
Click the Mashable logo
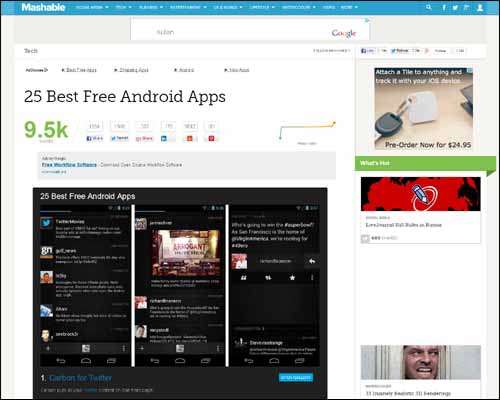(43, 7)
